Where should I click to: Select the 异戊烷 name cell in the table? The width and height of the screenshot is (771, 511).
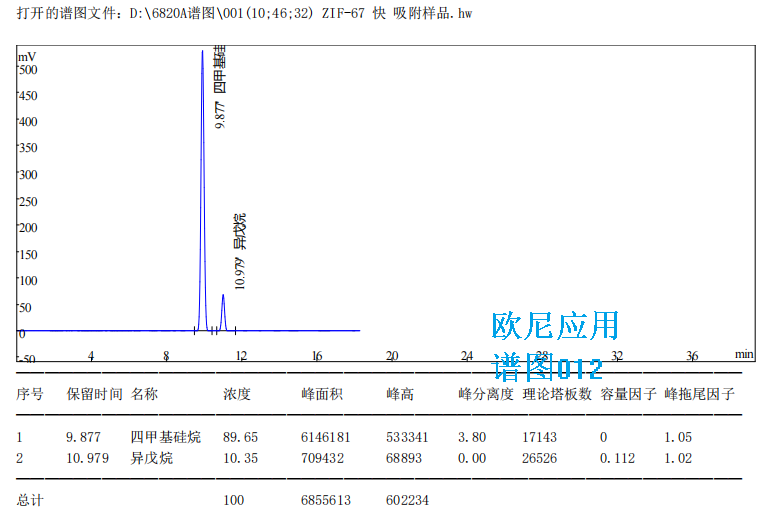(x=152, y=458)
